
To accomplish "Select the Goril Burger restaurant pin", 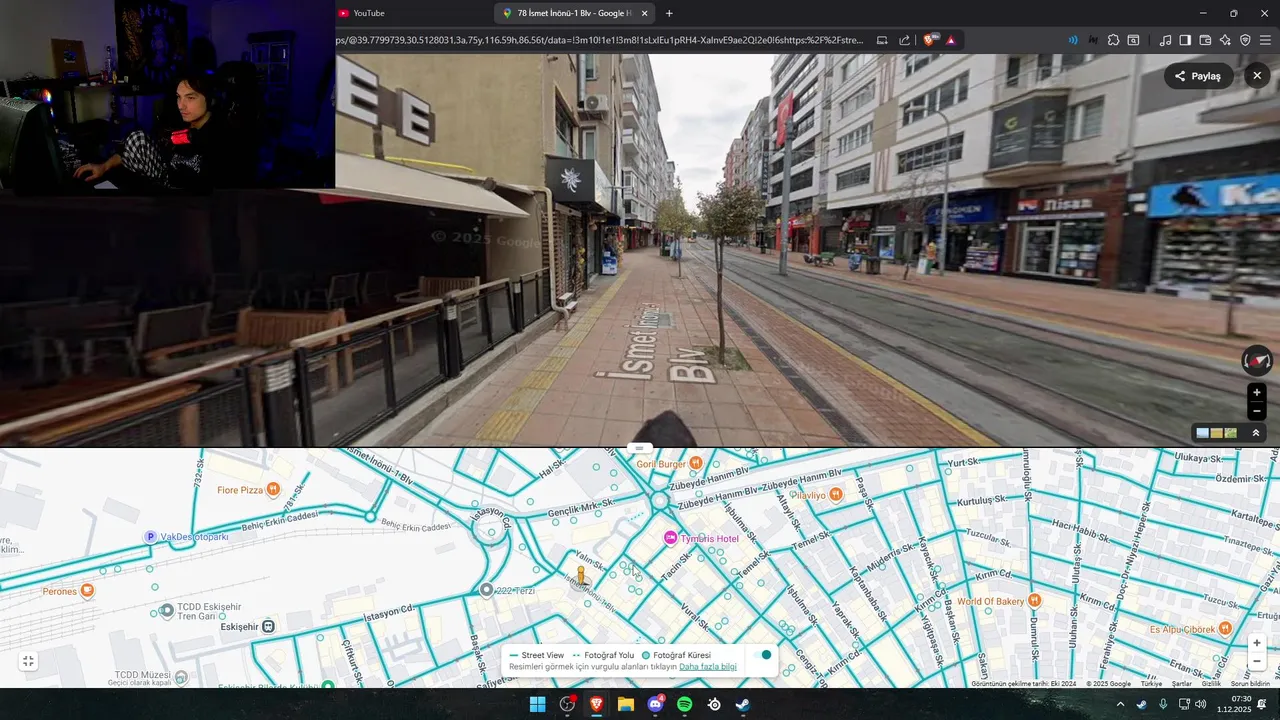I will click(696, 463).
